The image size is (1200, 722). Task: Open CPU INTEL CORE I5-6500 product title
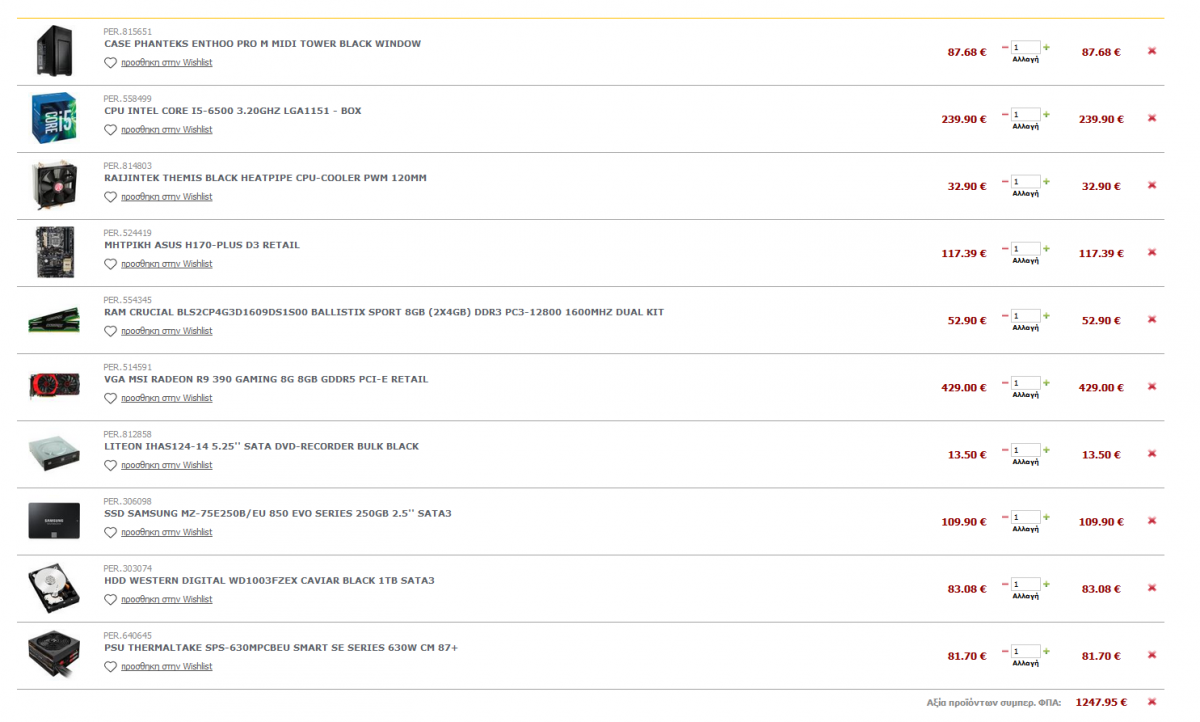[232, 111]
